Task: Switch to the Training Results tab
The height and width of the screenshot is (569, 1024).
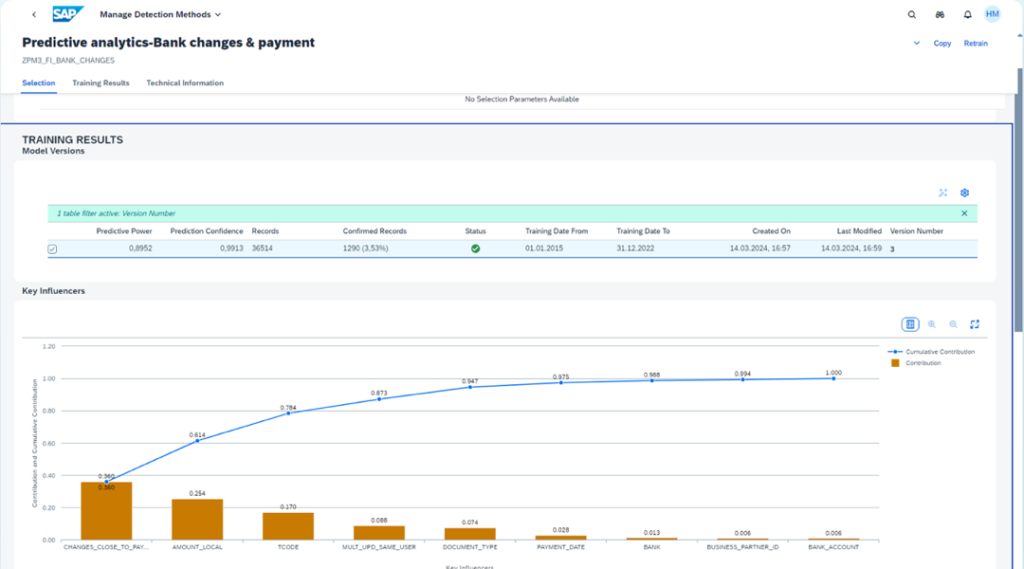Action: (x=101, y=83)
